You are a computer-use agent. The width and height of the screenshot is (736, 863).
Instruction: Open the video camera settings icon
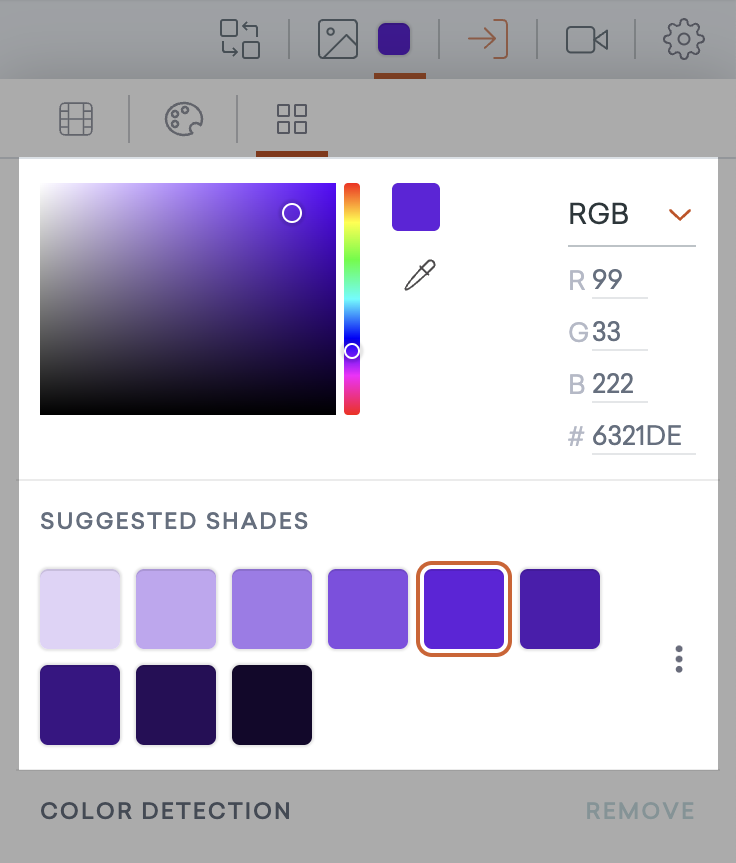click(x=587, y=39)
